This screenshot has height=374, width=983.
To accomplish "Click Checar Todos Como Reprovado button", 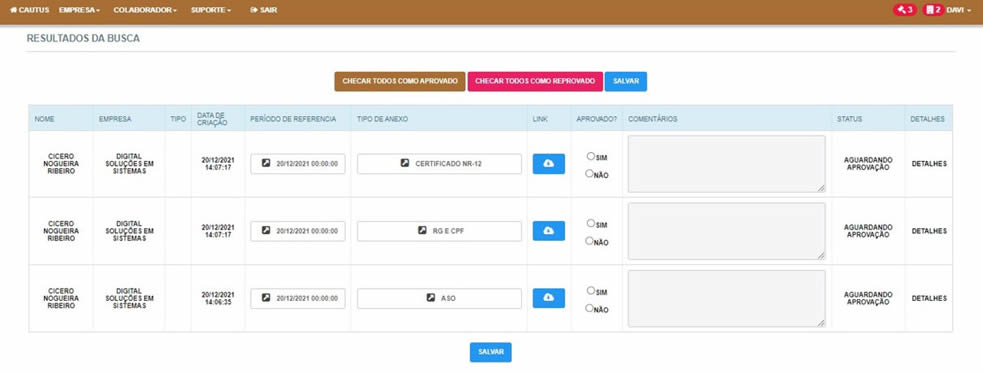I will (535, 81).
